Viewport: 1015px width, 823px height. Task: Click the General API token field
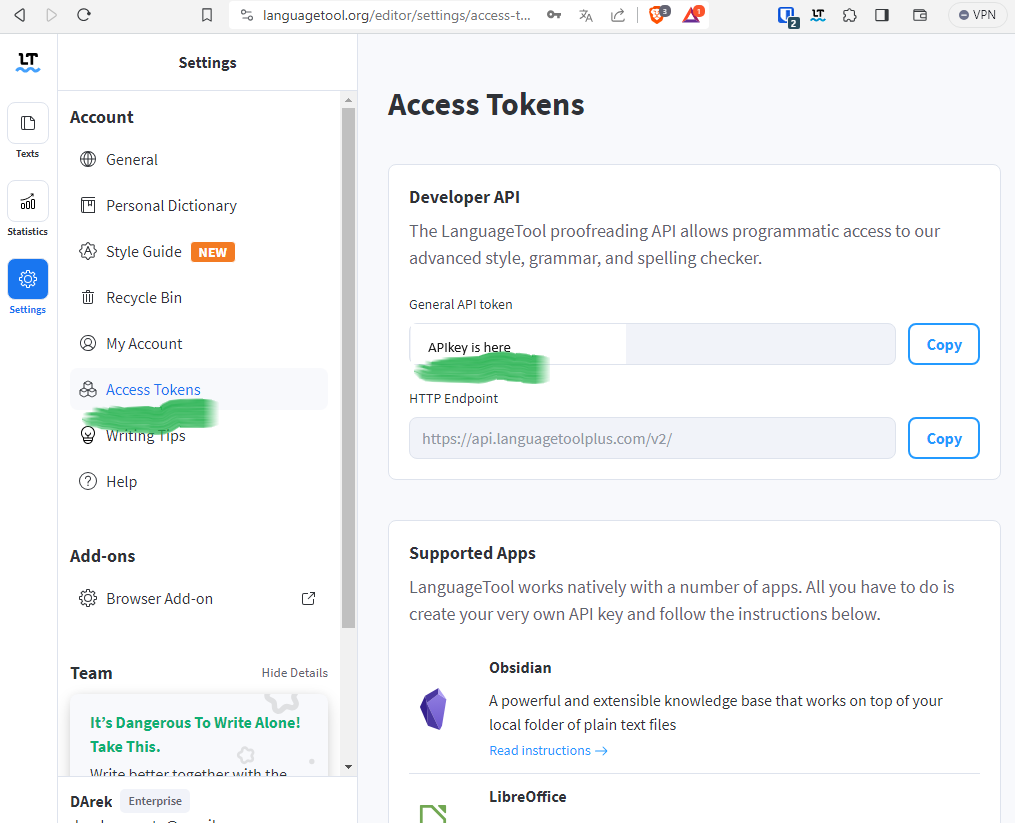652,344
